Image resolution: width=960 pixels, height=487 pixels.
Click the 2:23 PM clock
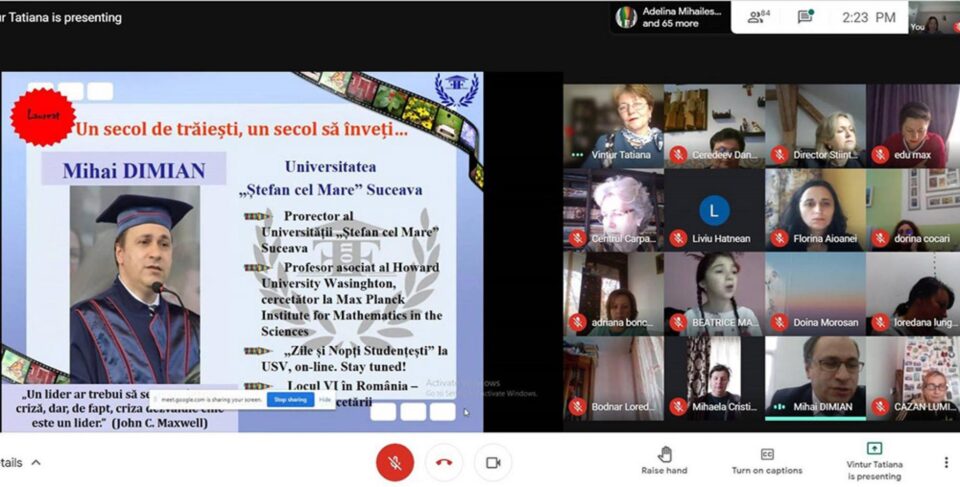(868, 18)
